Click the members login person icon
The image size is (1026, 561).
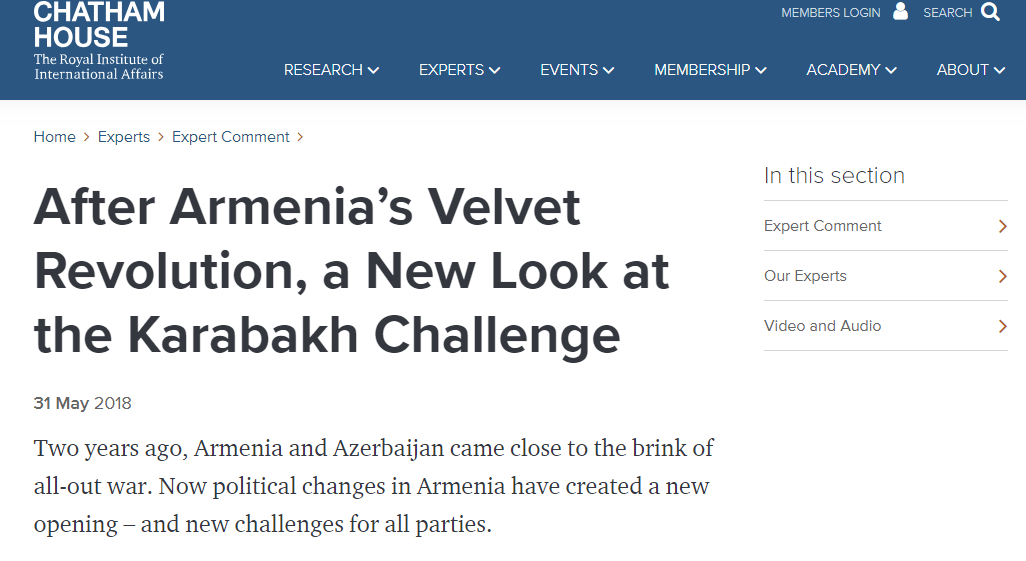[x=900, y=11]
